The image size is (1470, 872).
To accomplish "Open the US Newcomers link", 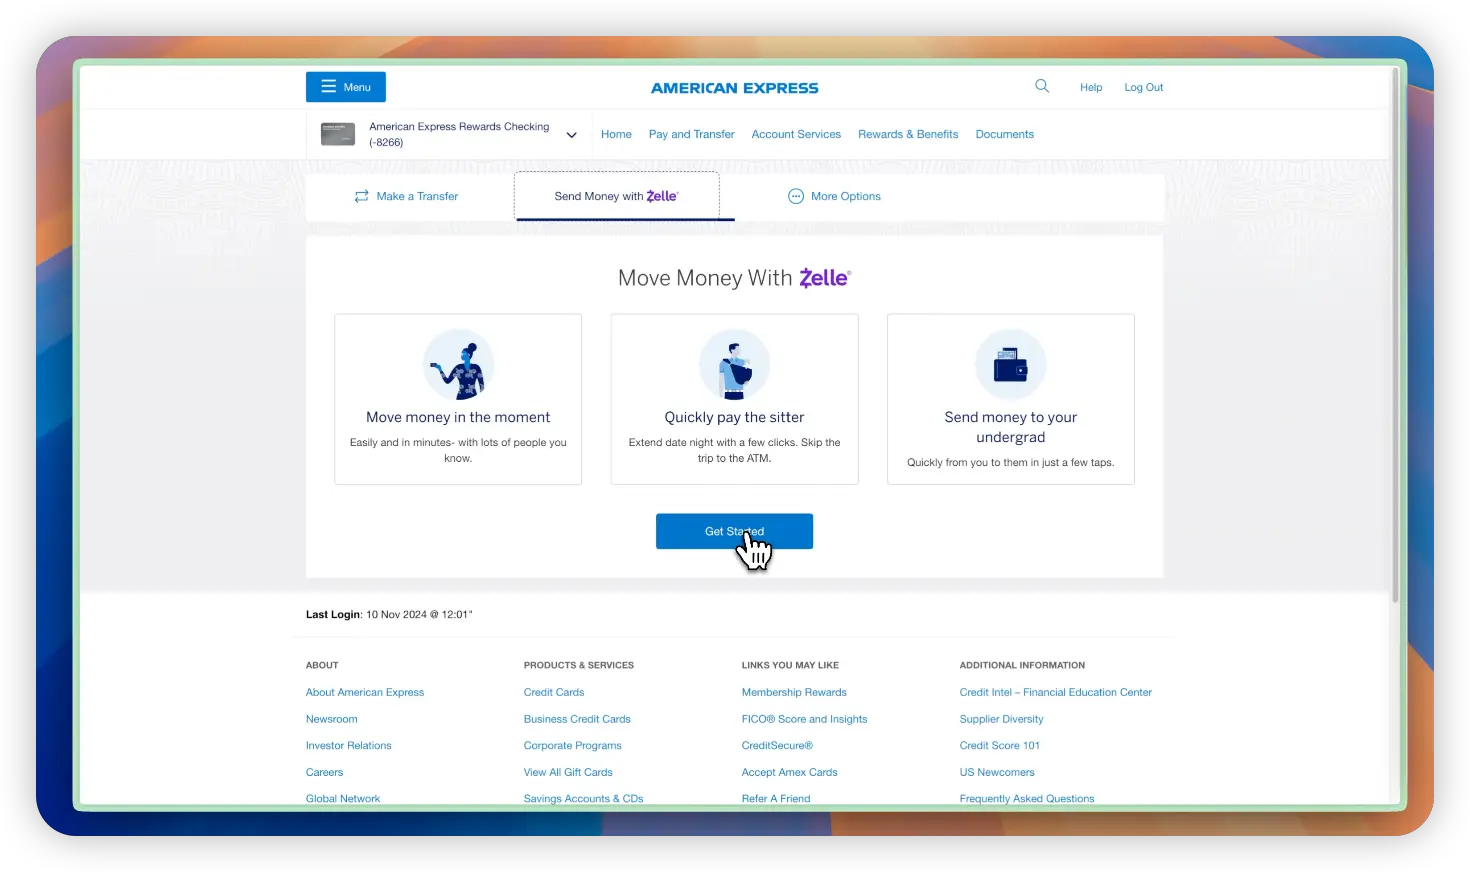I will click(x=997, y=772).
